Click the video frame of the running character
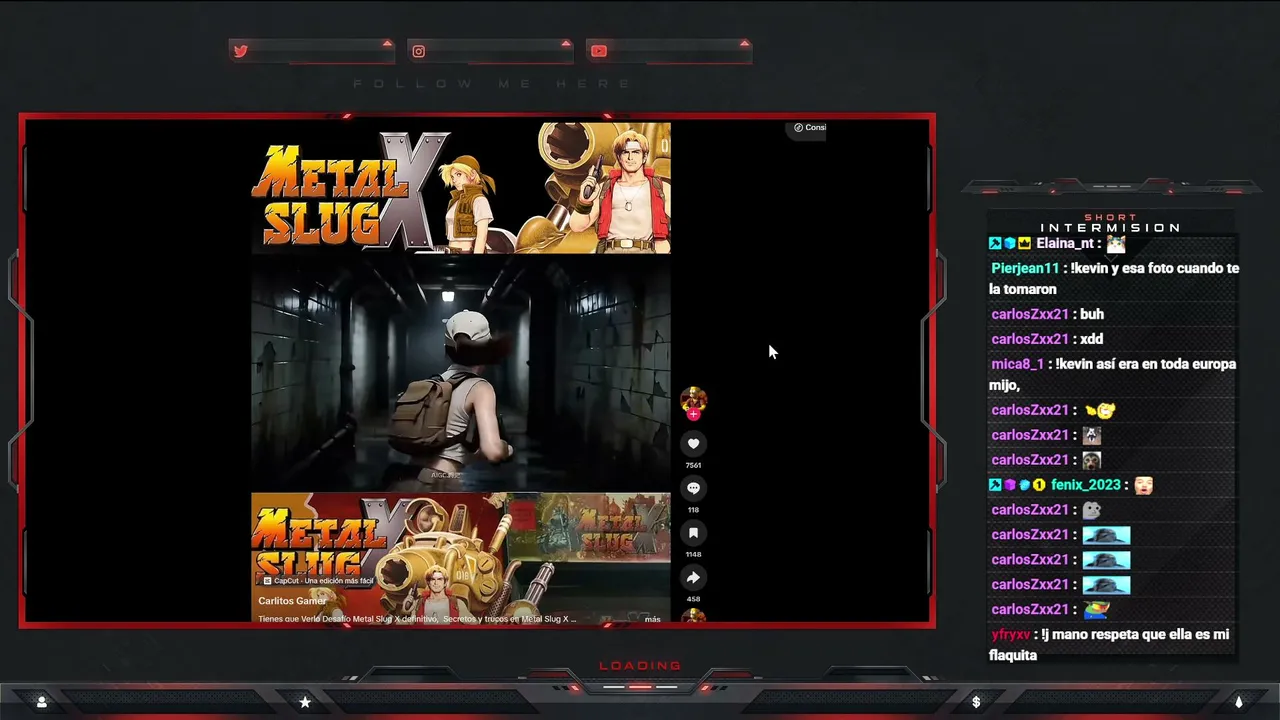 pos(461,373)
